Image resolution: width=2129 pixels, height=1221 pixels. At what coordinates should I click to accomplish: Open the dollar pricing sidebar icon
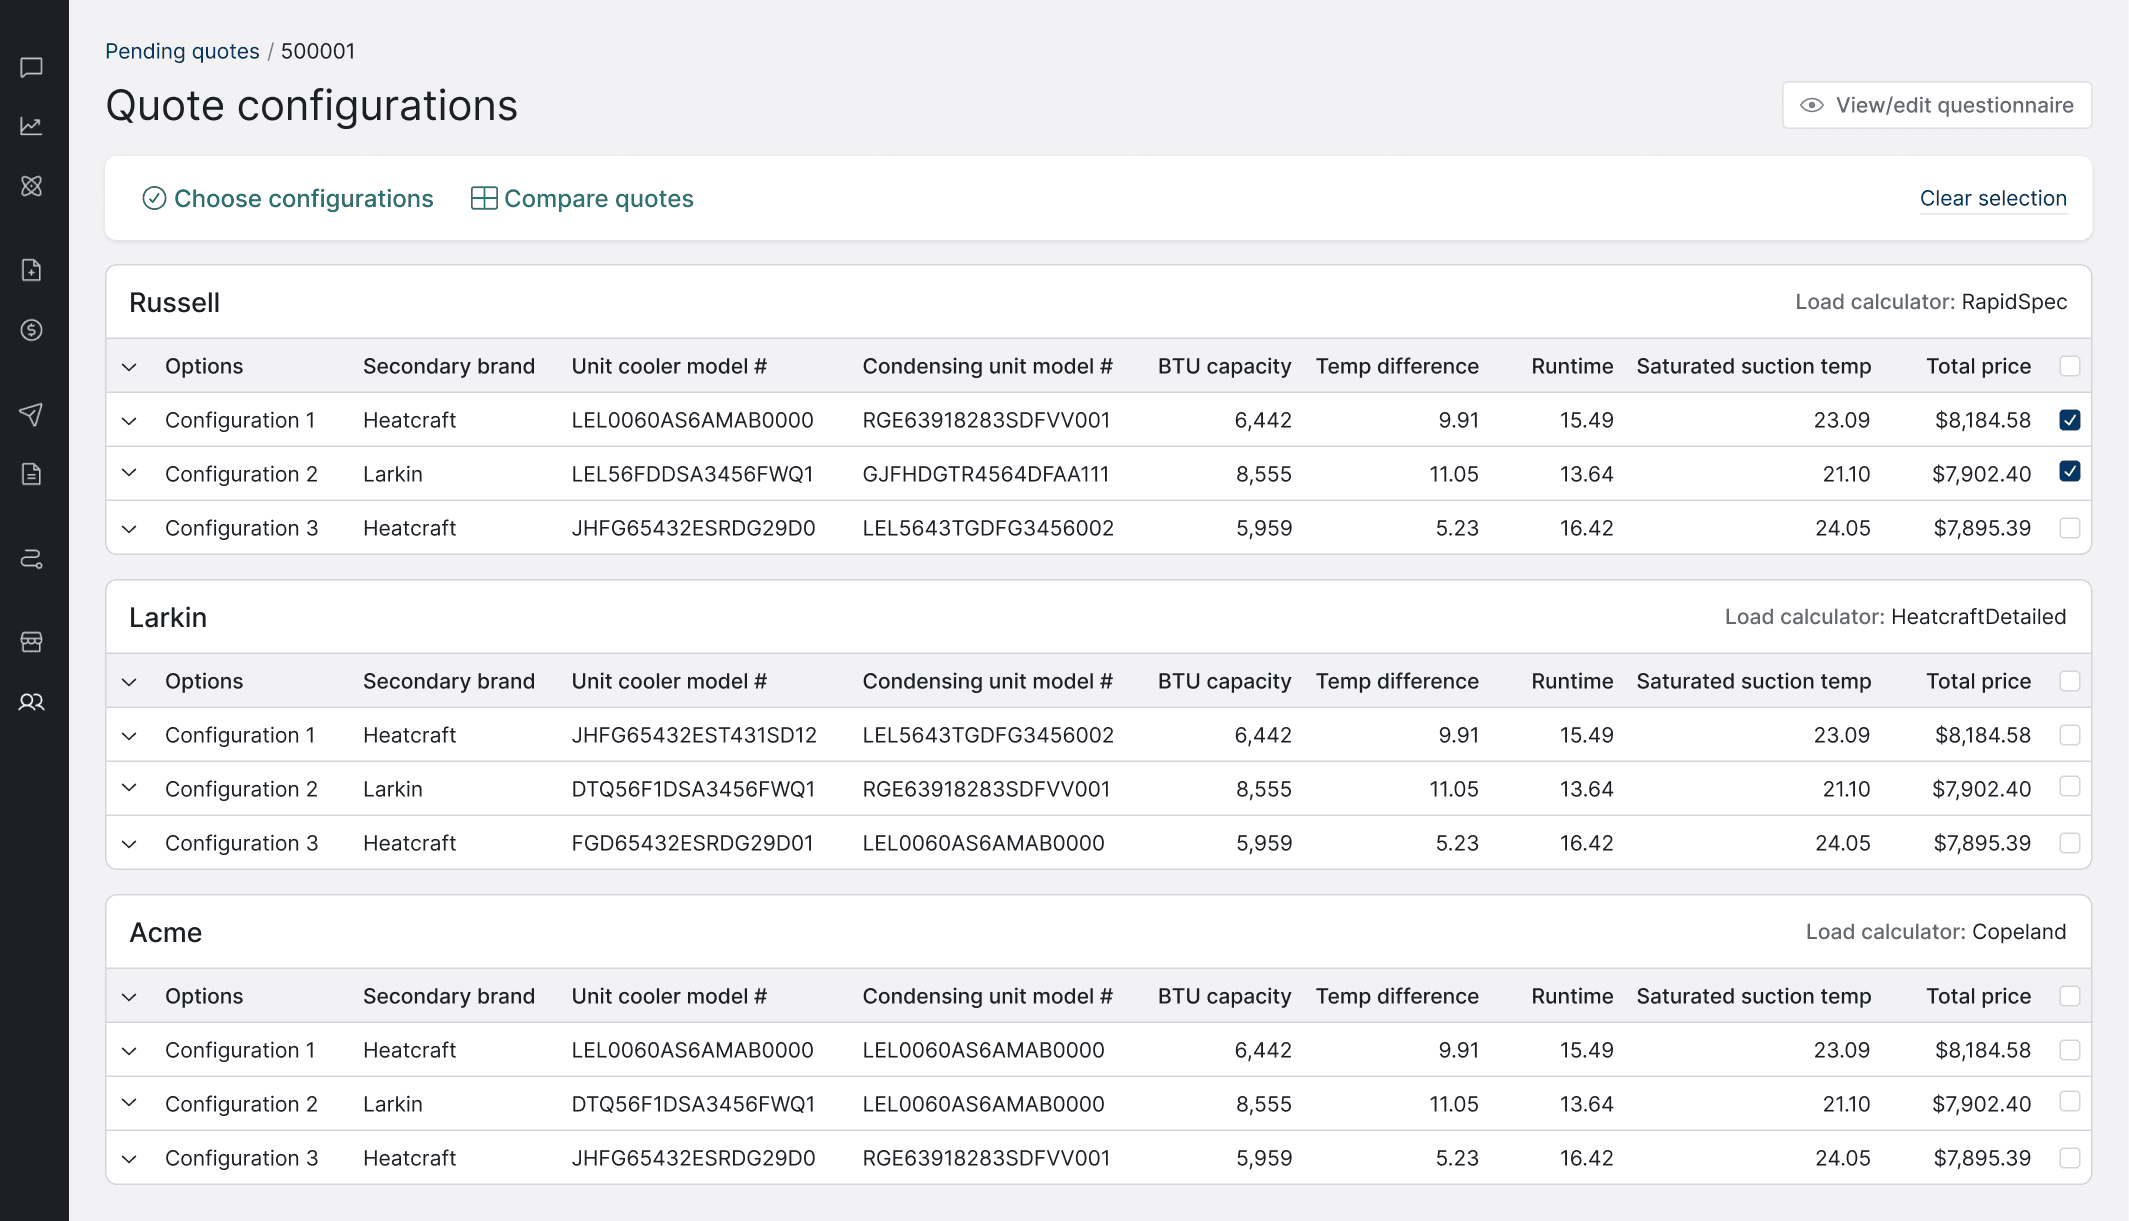pos(31,330)
